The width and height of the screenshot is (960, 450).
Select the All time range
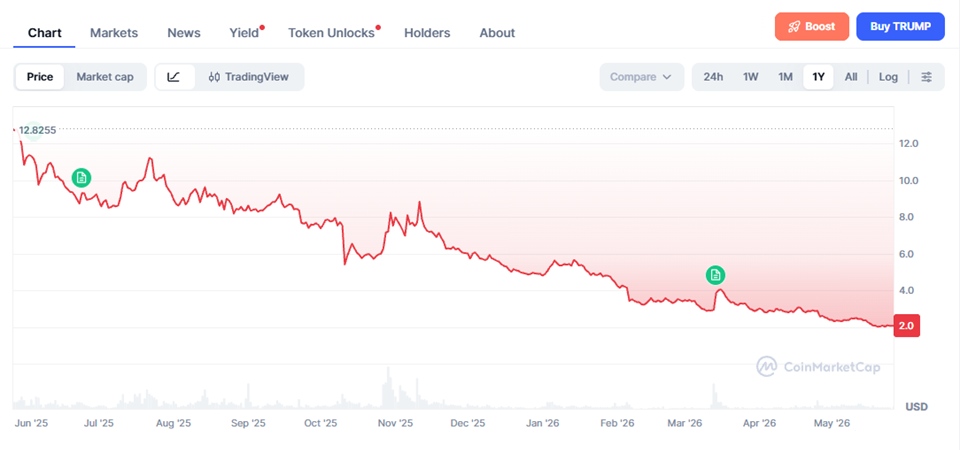851,77
